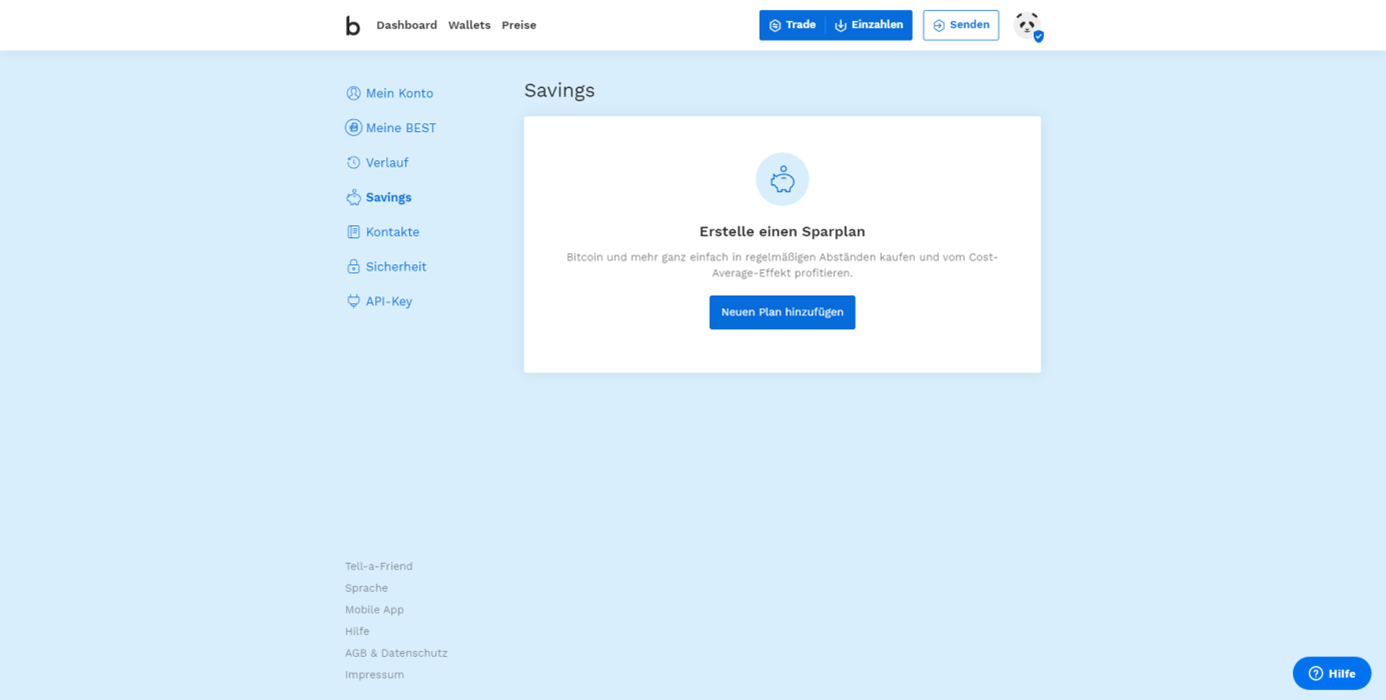The width and height of the screenshot is (1386, 700).
Task: Click the BEST coin icon in sidebar
Action: pos(352,127)
